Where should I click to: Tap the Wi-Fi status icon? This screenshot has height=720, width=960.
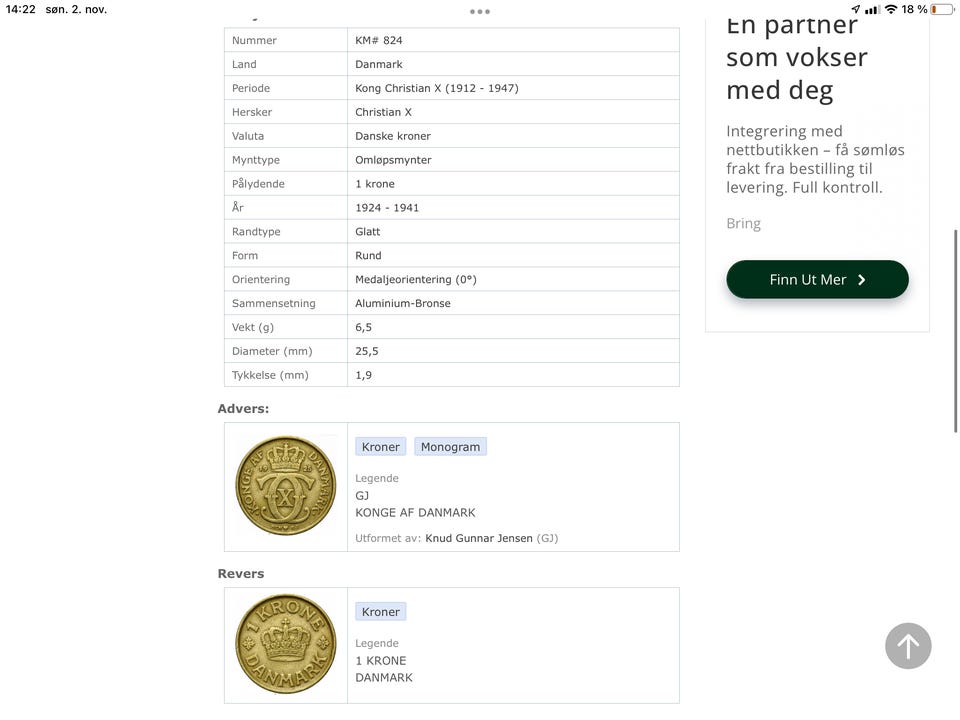click(x=890, y=9)
